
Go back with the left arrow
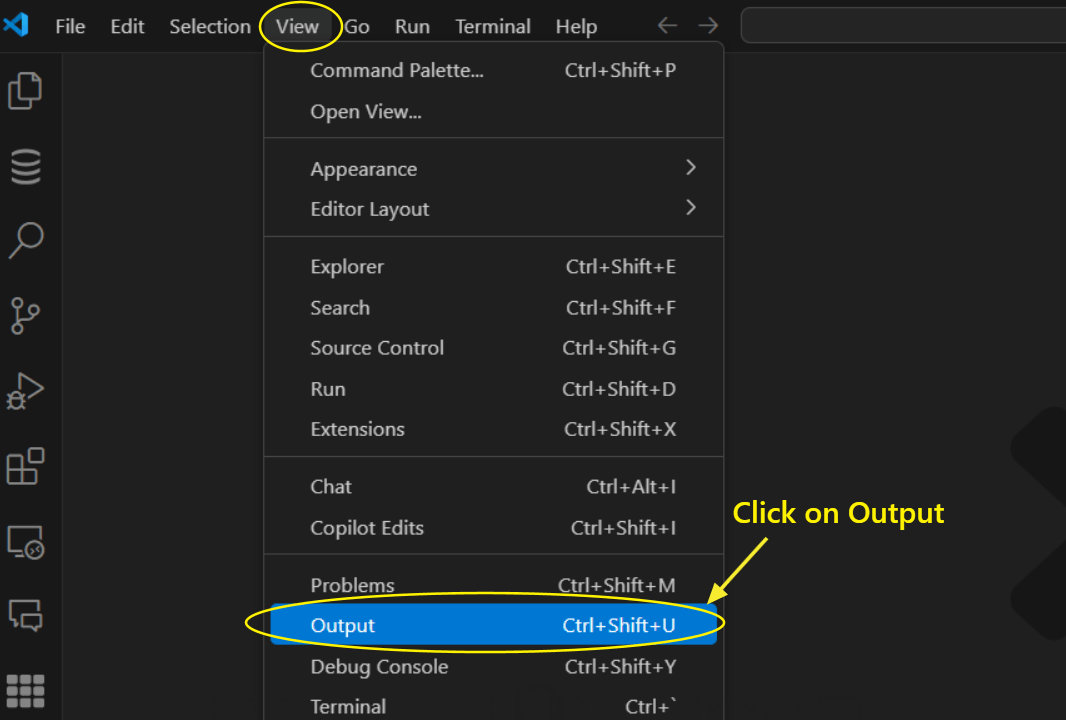(x=668, y=26)
